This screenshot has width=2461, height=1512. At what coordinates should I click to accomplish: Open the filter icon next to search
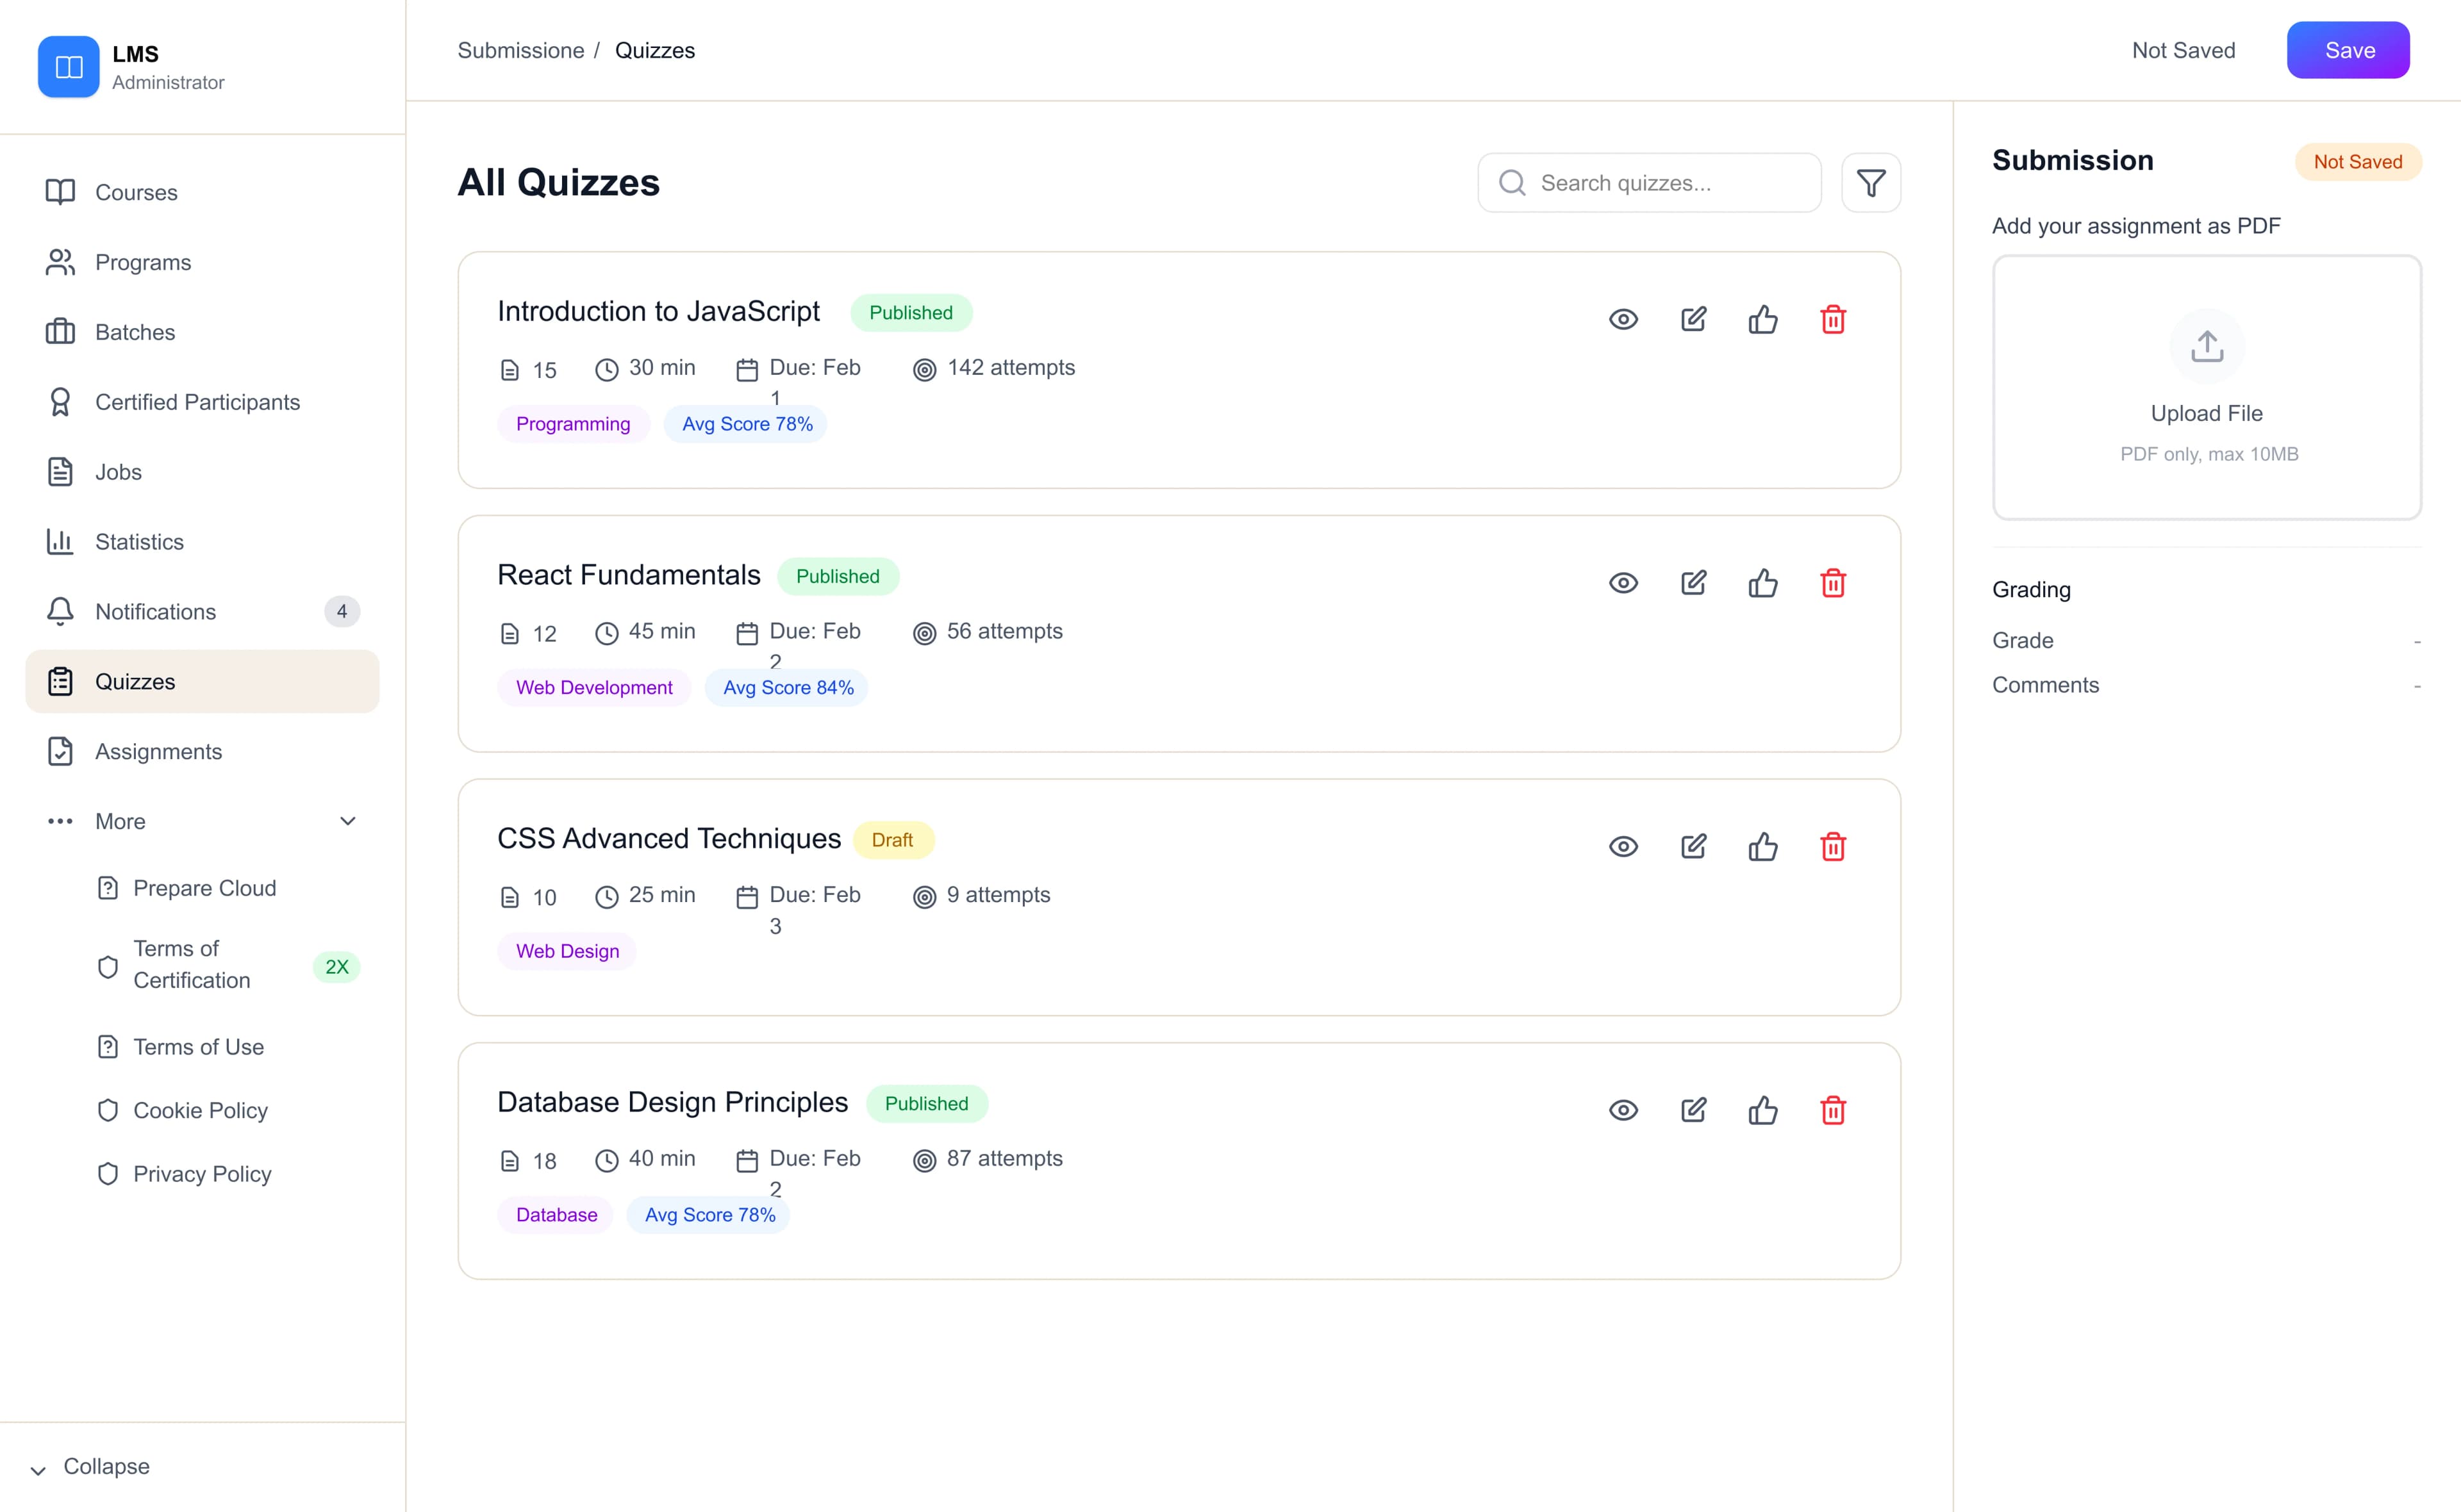pos(1871,182)
